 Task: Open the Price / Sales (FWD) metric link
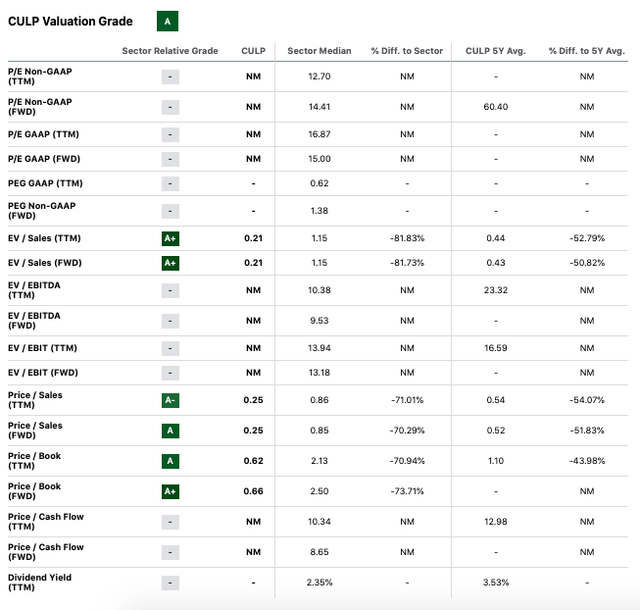[x=35, y=430]
